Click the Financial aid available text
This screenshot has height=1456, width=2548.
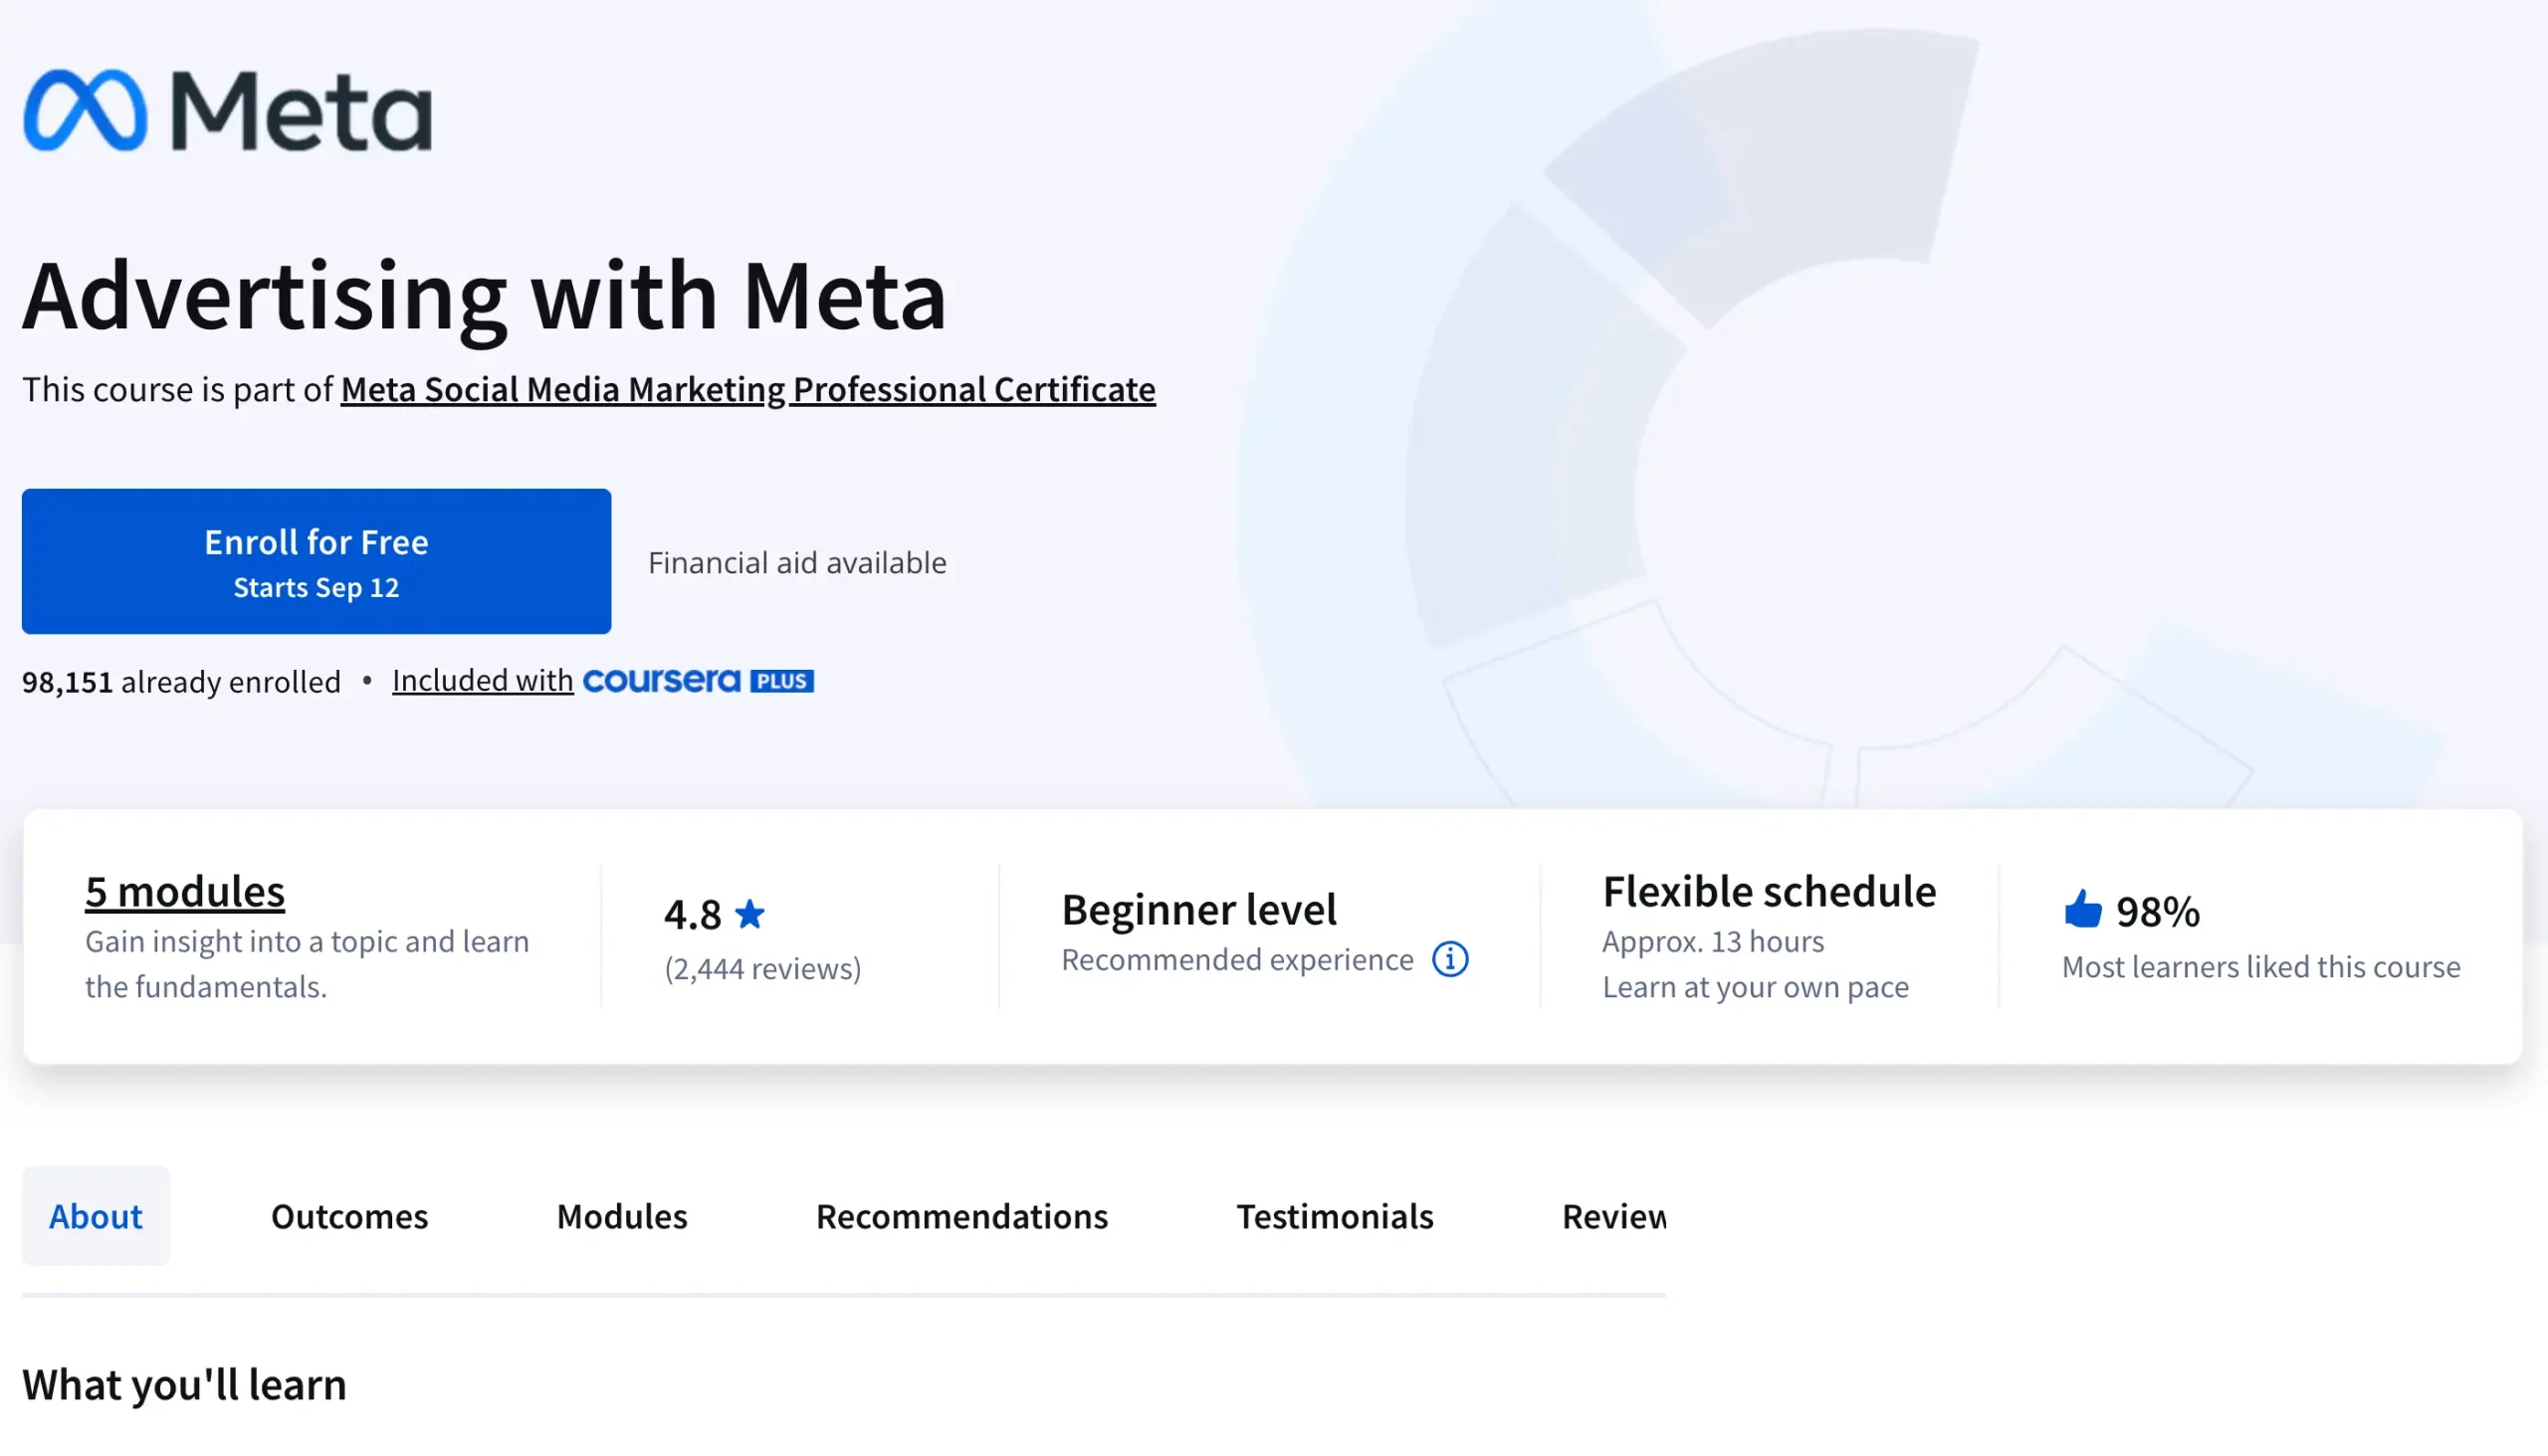coord(797,562)
